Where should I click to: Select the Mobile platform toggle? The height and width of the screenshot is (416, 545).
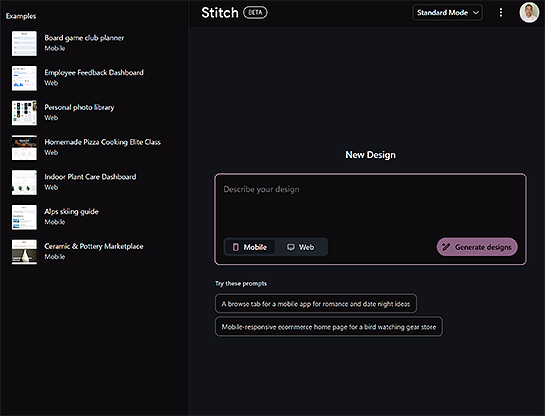pos(250,247)
